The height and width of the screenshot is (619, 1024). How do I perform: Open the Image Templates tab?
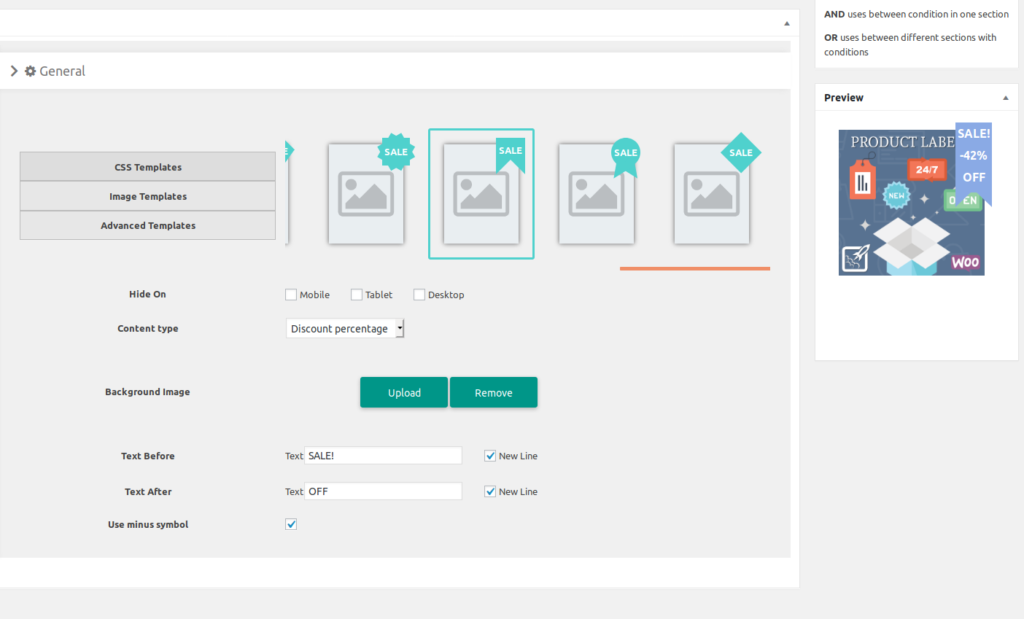pos(147,196)
